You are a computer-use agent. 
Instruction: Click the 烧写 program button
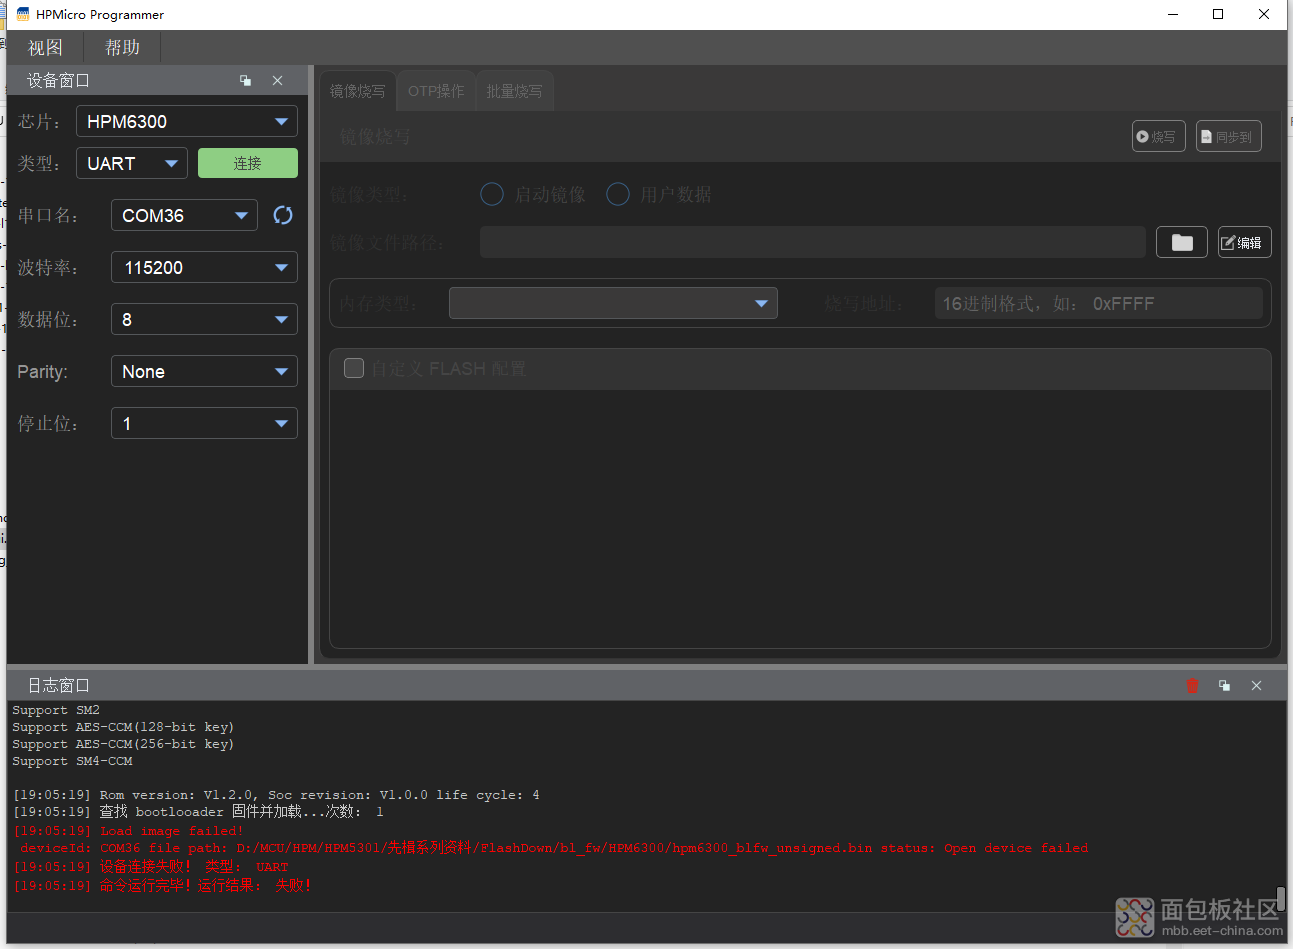pos(1158,136)
